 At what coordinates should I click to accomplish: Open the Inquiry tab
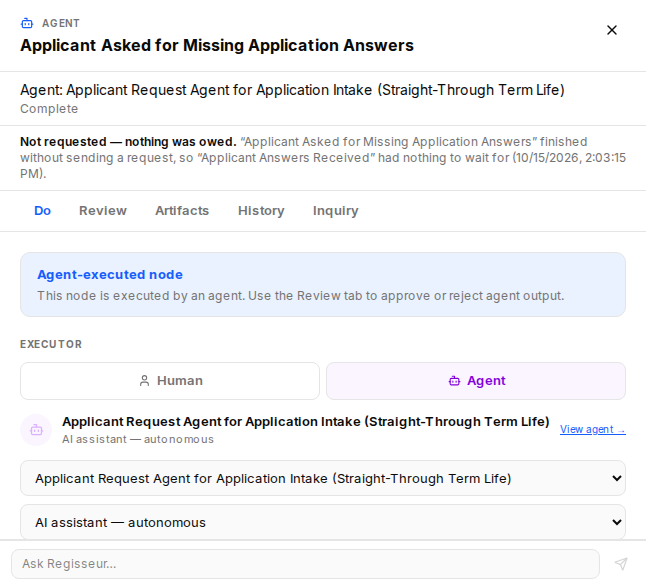(x=335, y=210)
